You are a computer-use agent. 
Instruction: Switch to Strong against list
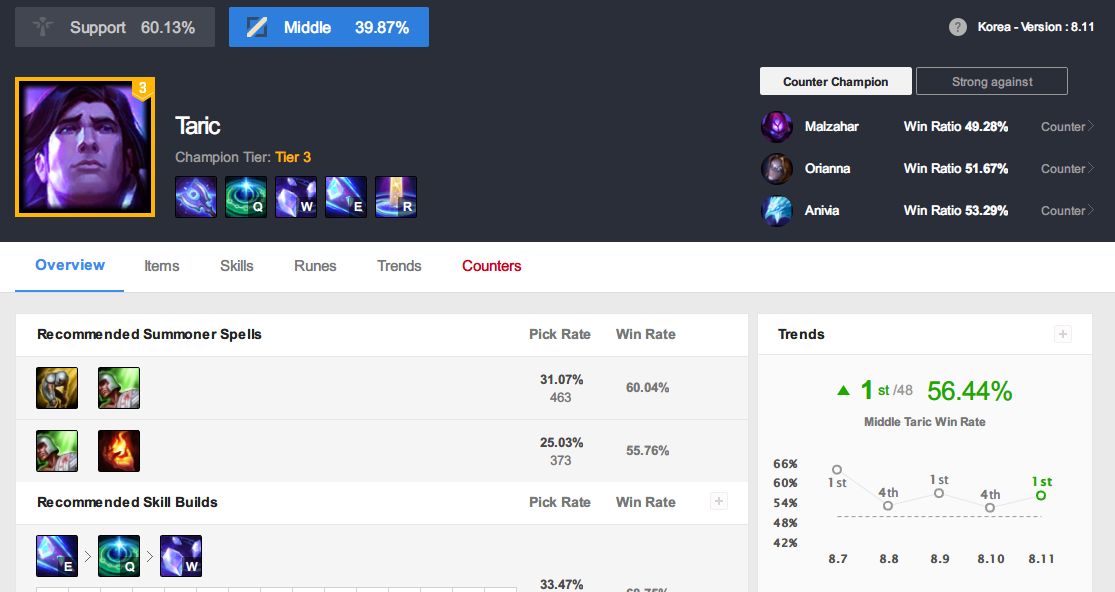(992, 81)
